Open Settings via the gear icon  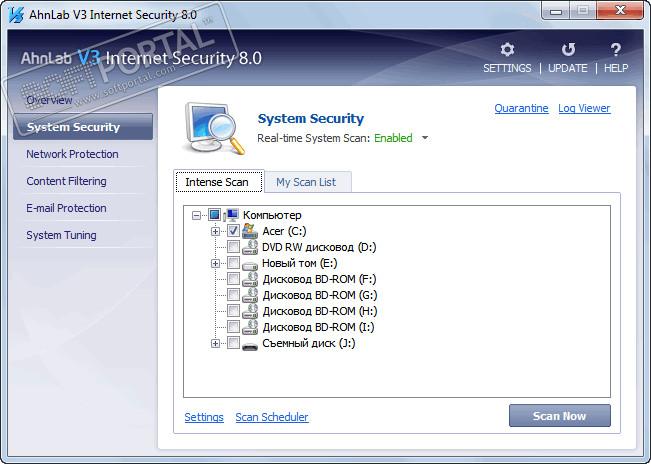507,49
